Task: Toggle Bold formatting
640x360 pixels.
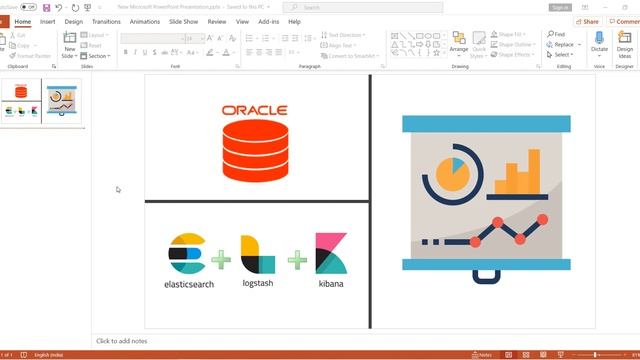Action: [x=125, y=52]
